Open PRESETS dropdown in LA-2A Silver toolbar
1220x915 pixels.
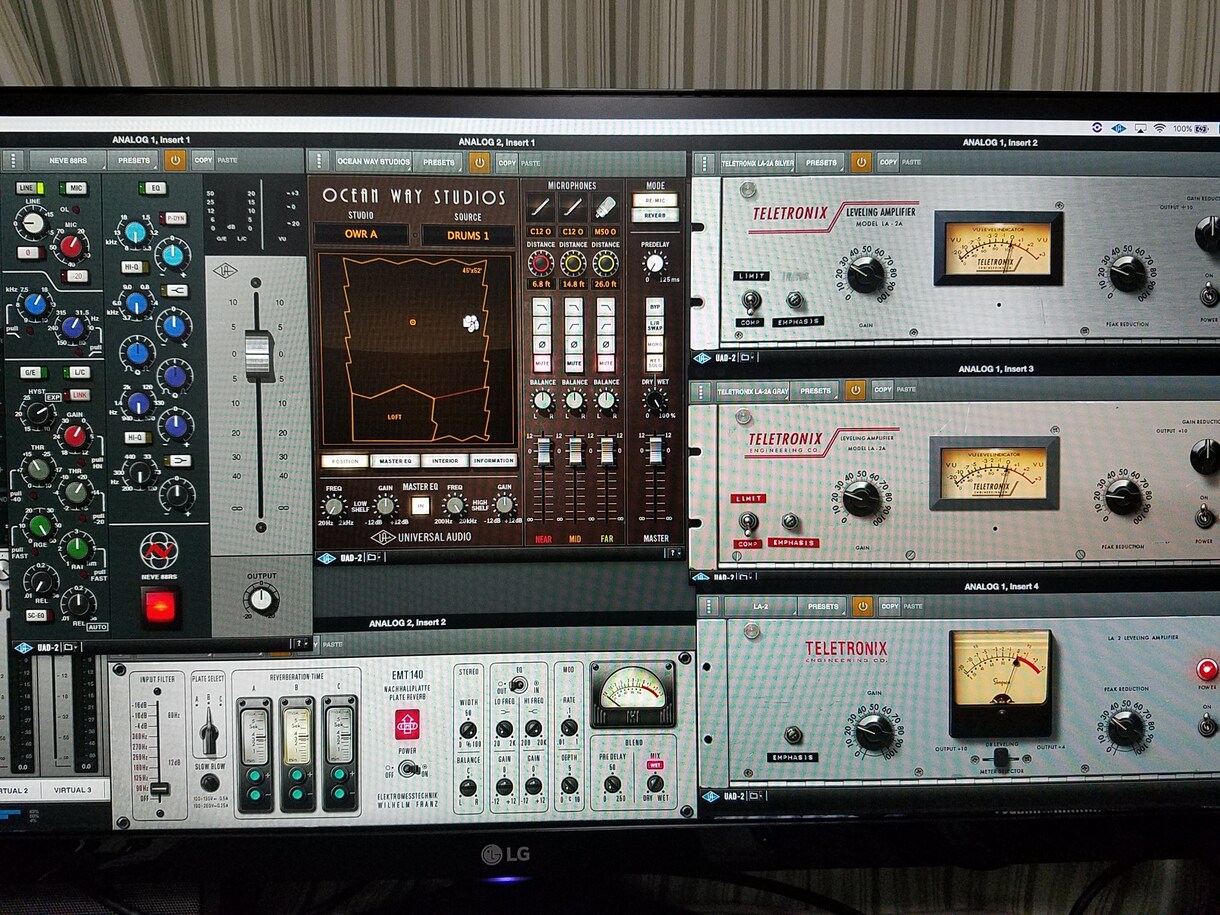pos(822,162)
